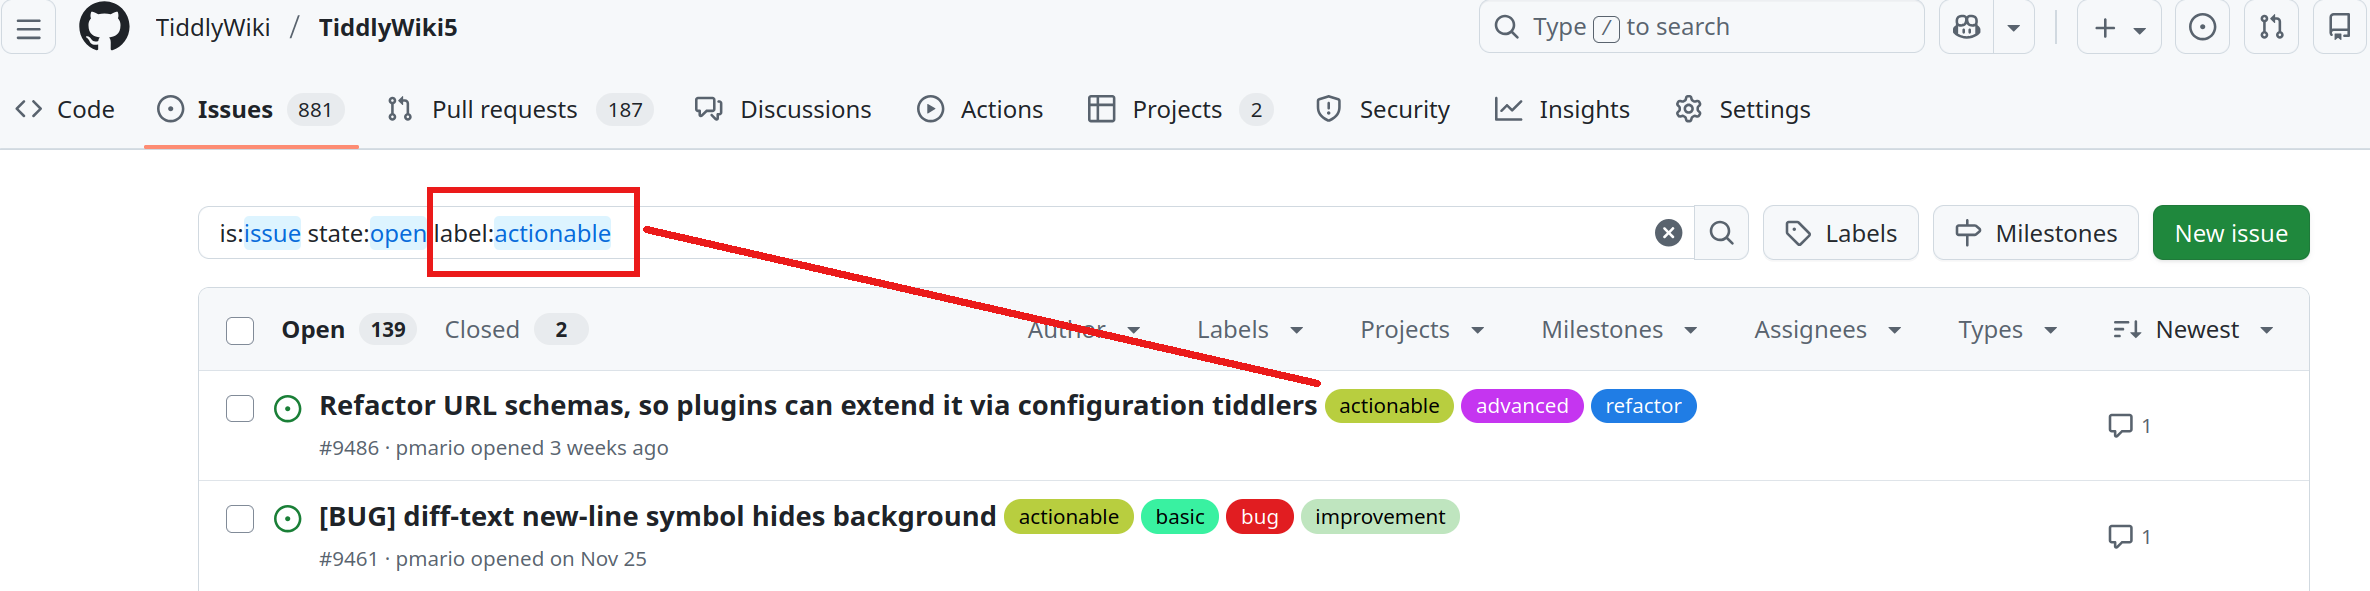Viewport: 2370px width, 591px height.
Task: Open comments on issue #9486
Action: pyautogui.click(x=2129, y=426)
